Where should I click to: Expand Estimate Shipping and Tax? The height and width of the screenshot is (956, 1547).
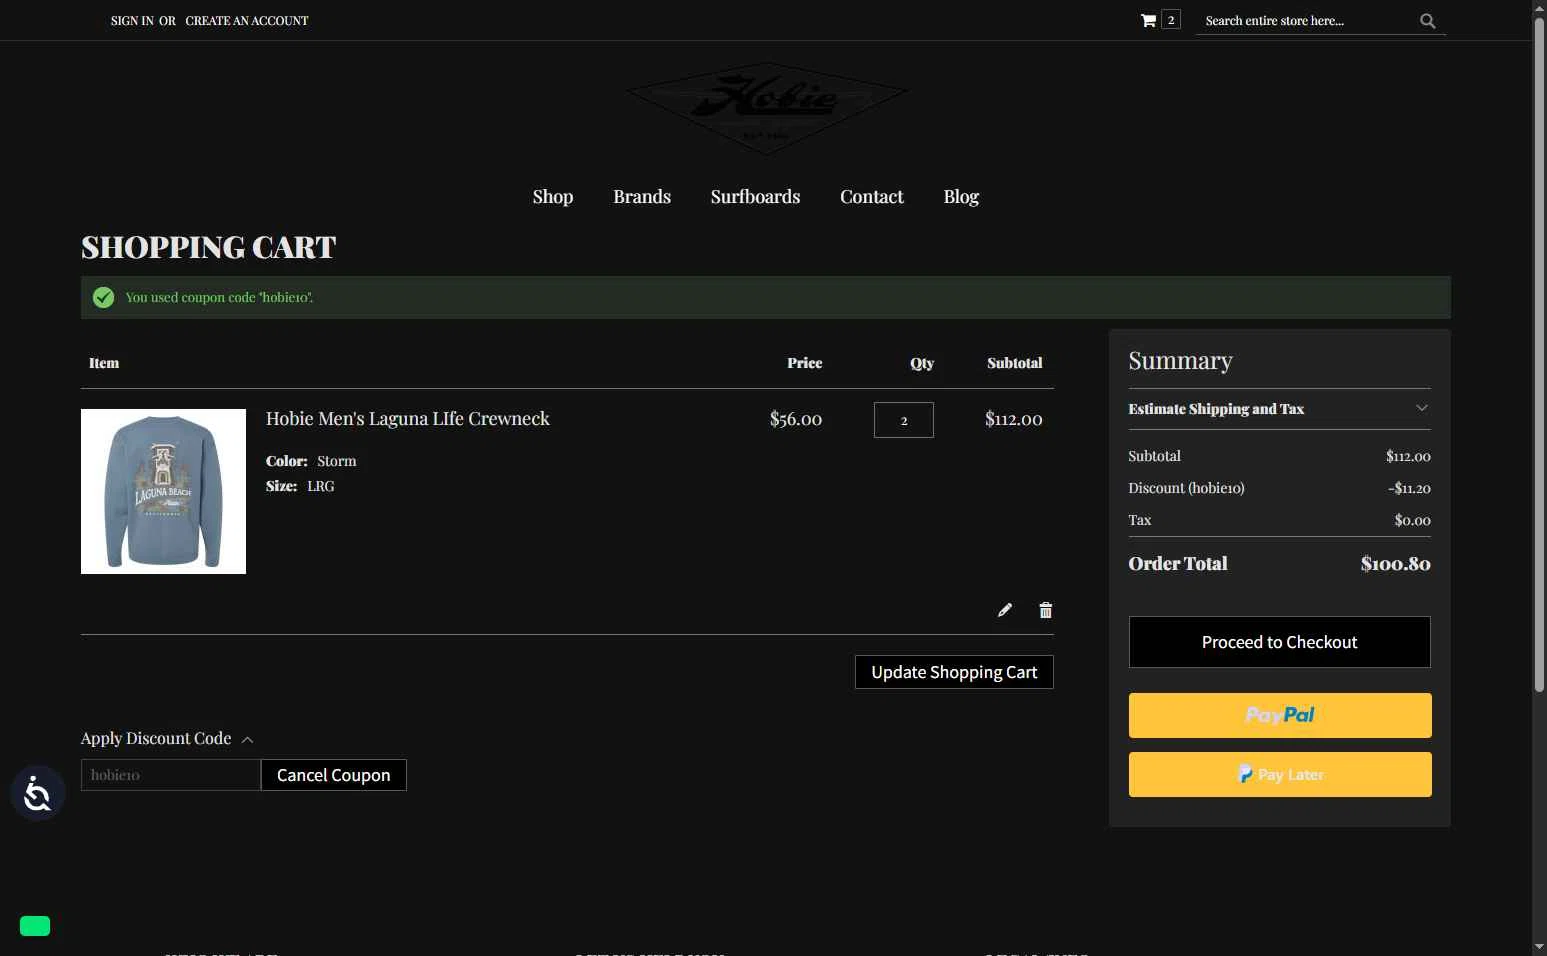pyautogui.click(x=1279, y=408)
